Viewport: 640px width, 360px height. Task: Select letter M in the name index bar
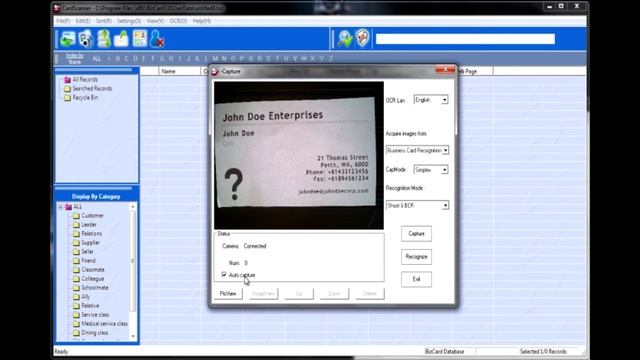pyautogui.click(x=215, y=59)
